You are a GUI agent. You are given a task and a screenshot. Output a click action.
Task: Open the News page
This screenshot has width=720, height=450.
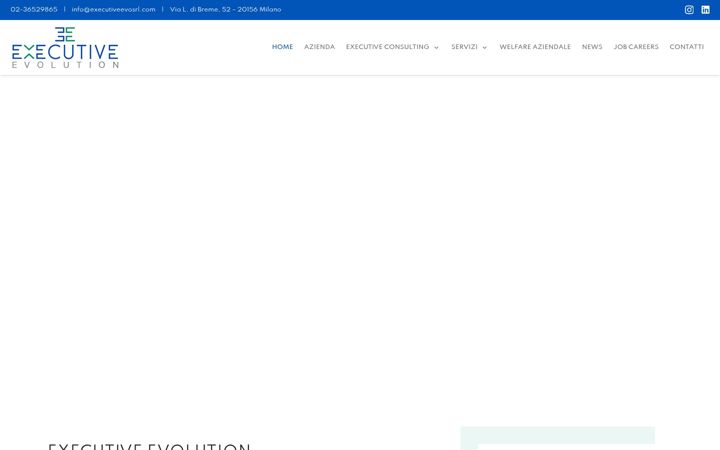(592, 47)
